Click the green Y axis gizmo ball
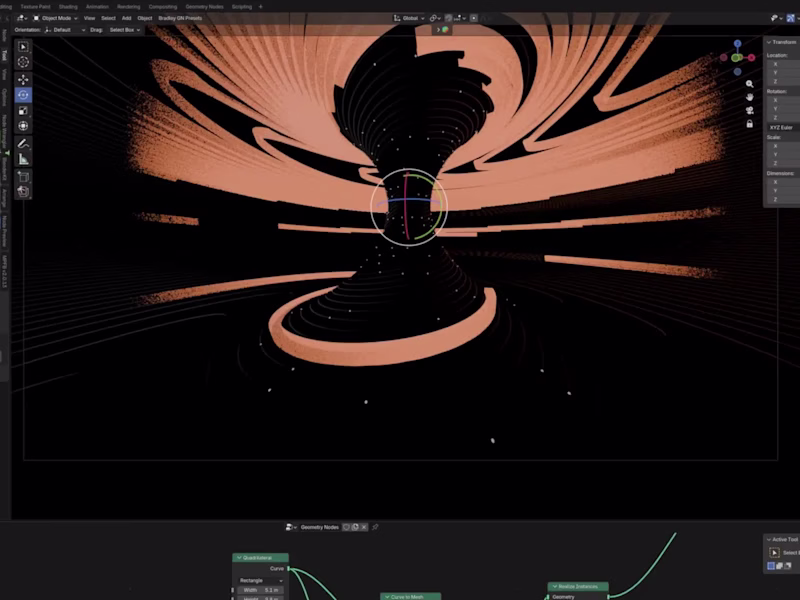Image resolution: width=800 pixels, height=600 pixels. pyautogui.click(x=736, y=58)
